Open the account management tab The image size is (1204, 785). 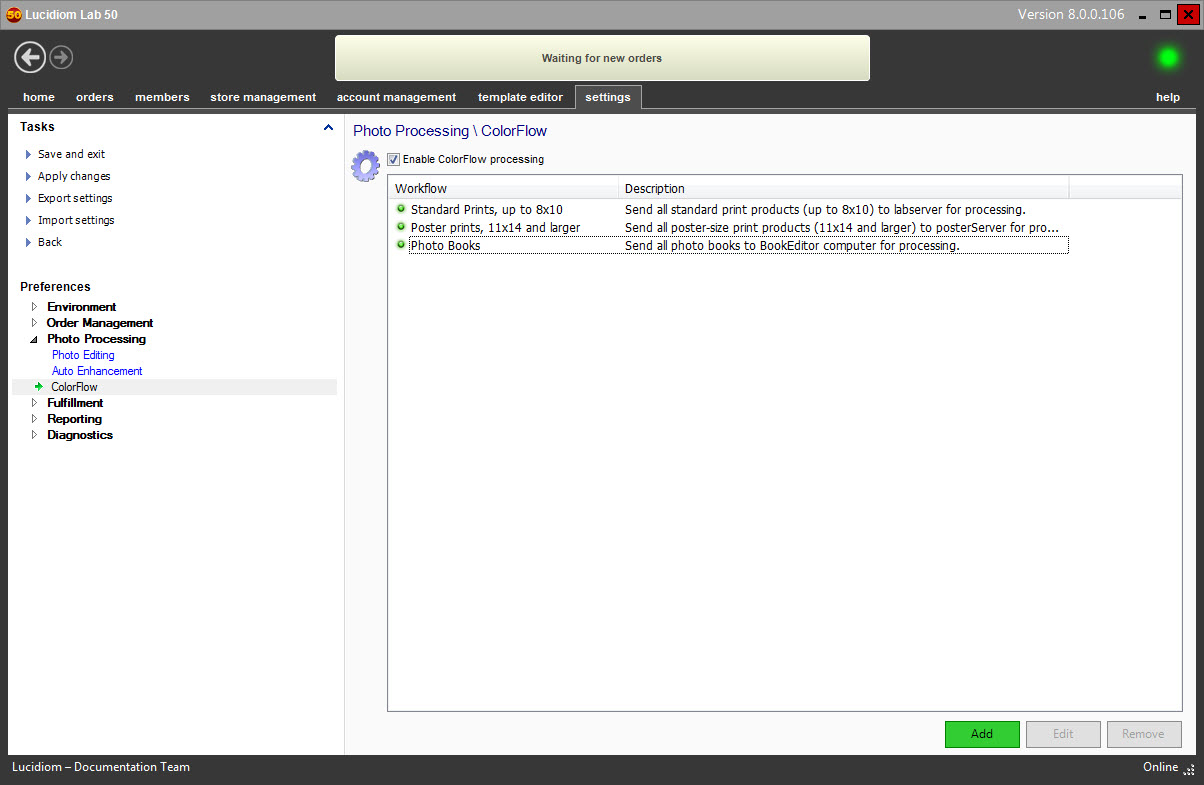pyautogui.click(x=396, y=97)
